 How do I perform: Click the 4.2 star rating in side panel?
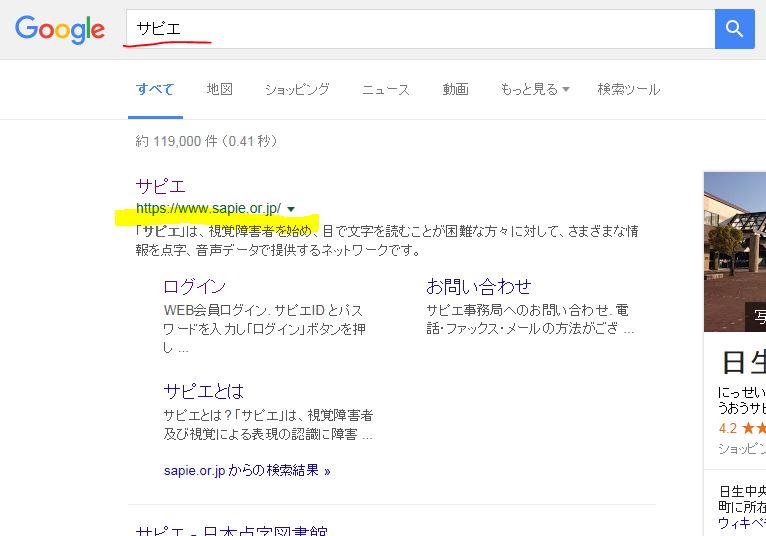pyautogui.click(x=742, y=429)
